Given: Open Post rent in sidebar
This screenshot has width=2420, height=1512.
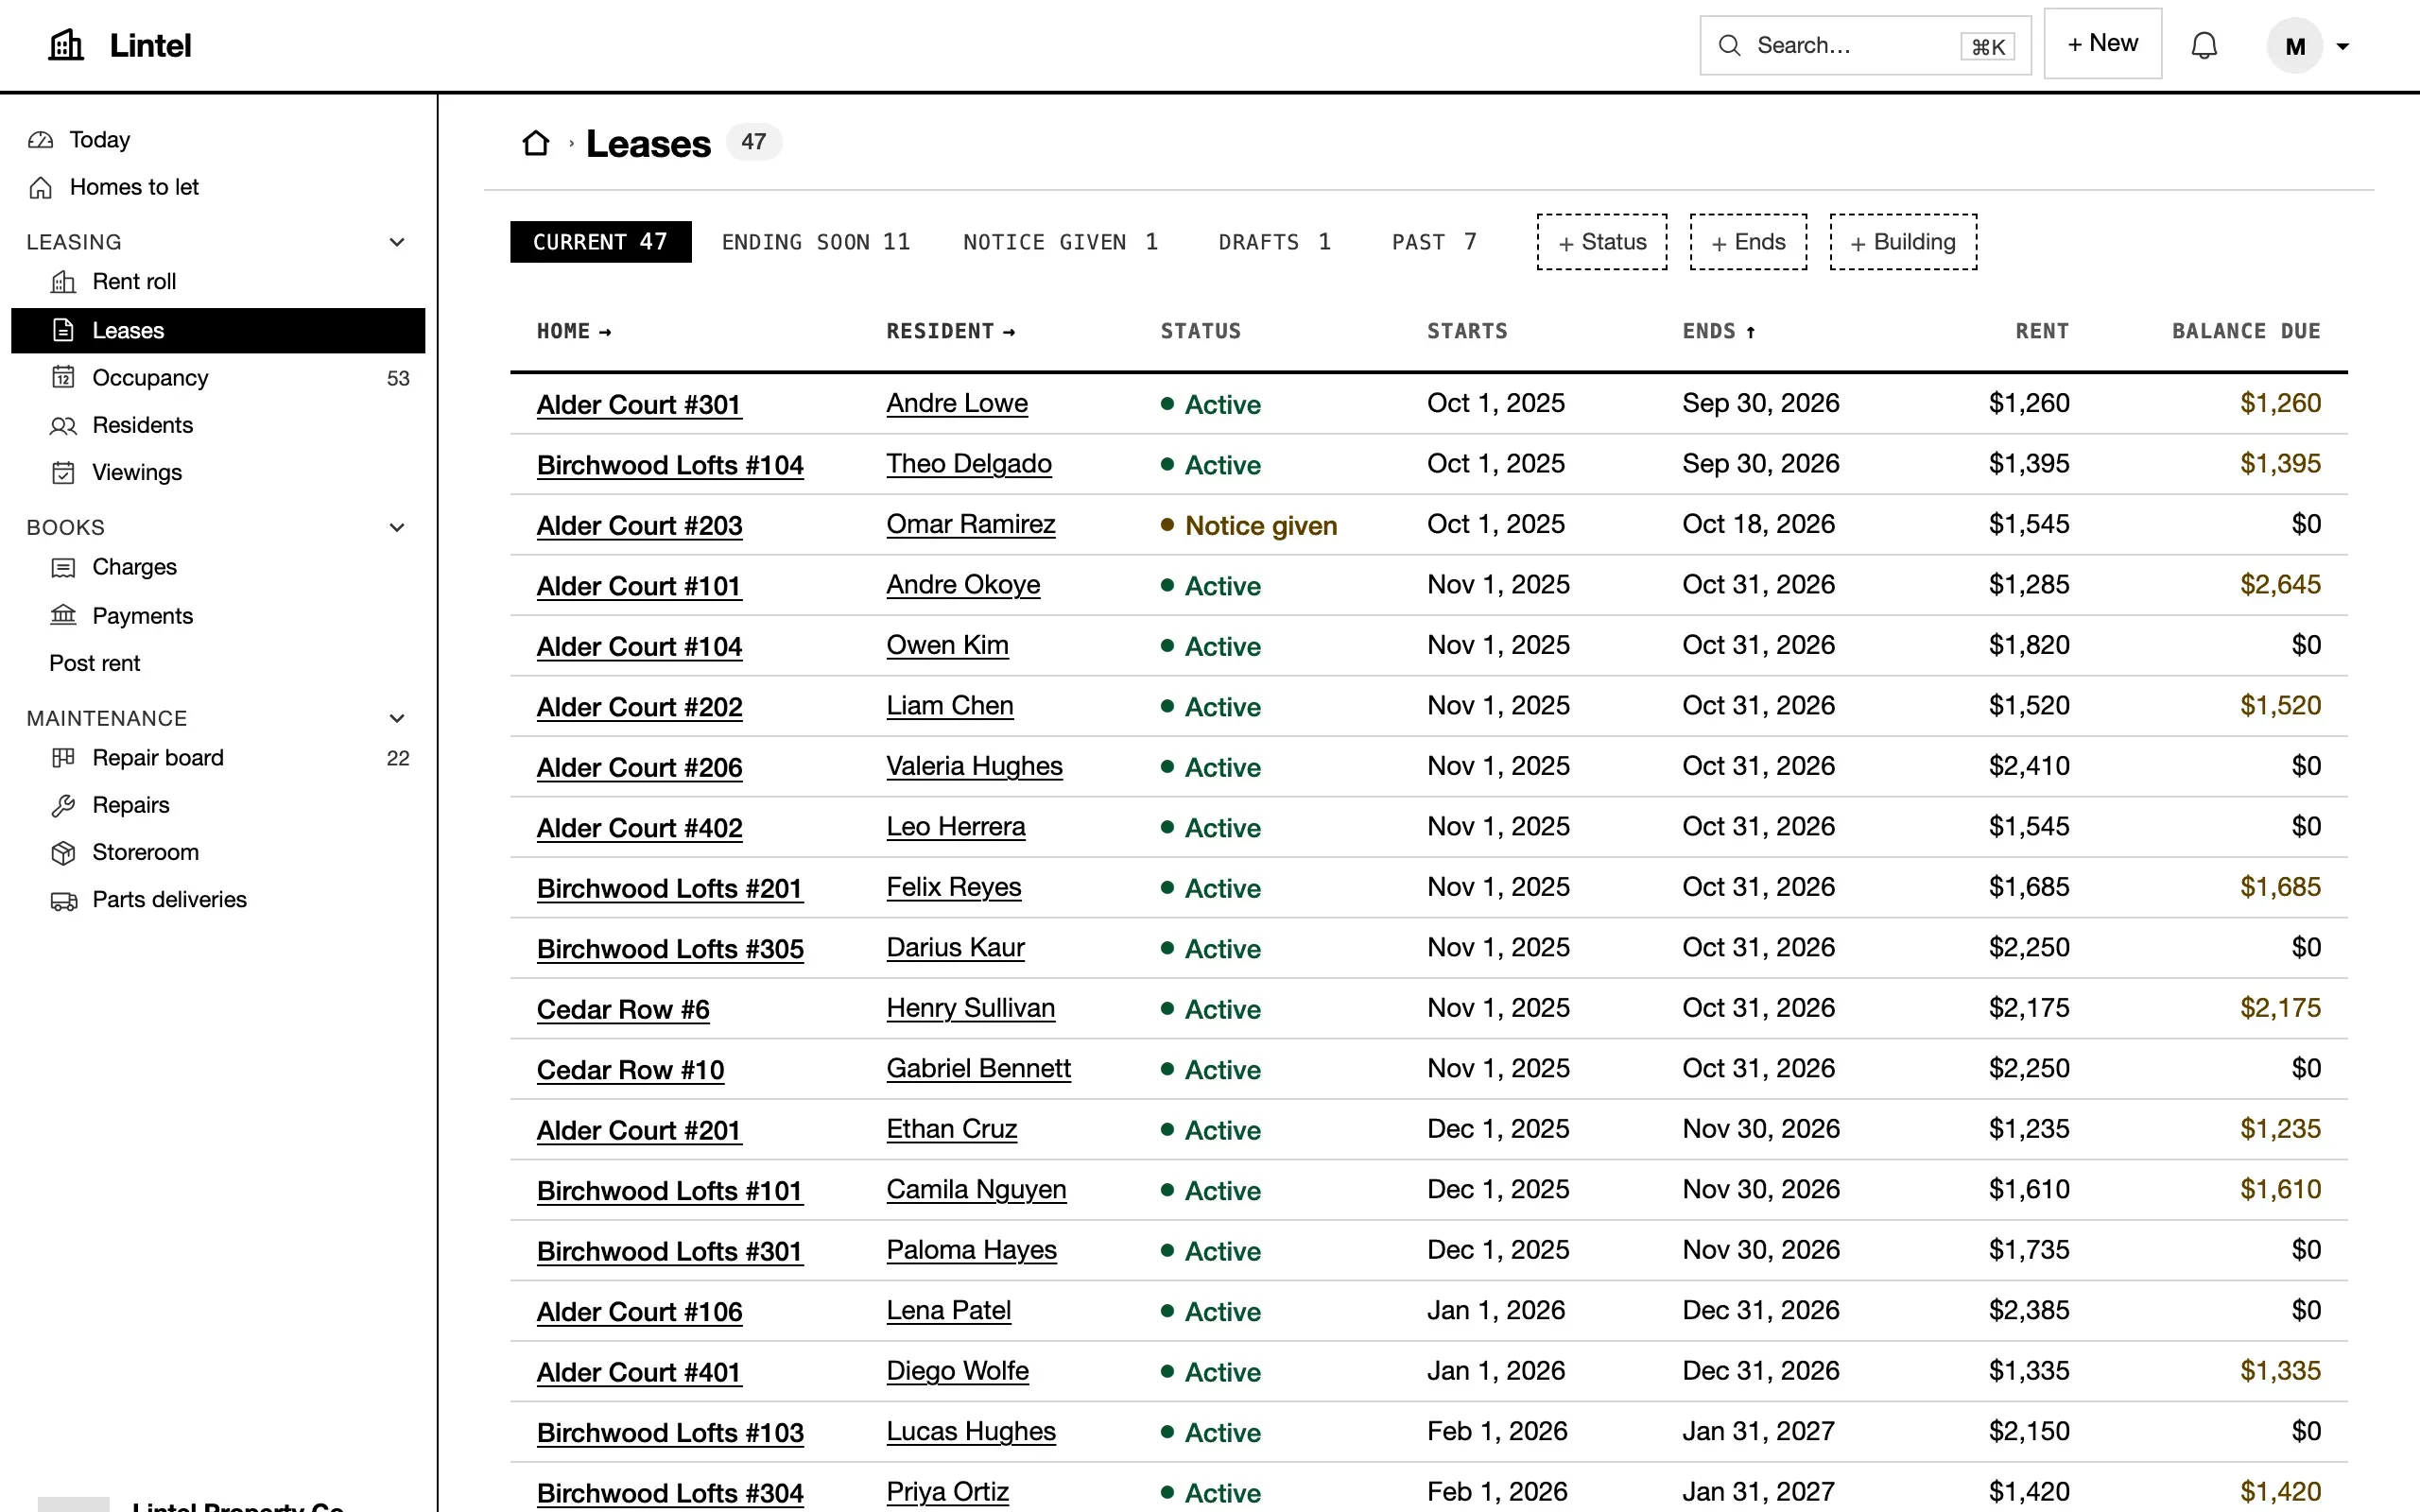Looking at the screenshot, I should point(95,663).
